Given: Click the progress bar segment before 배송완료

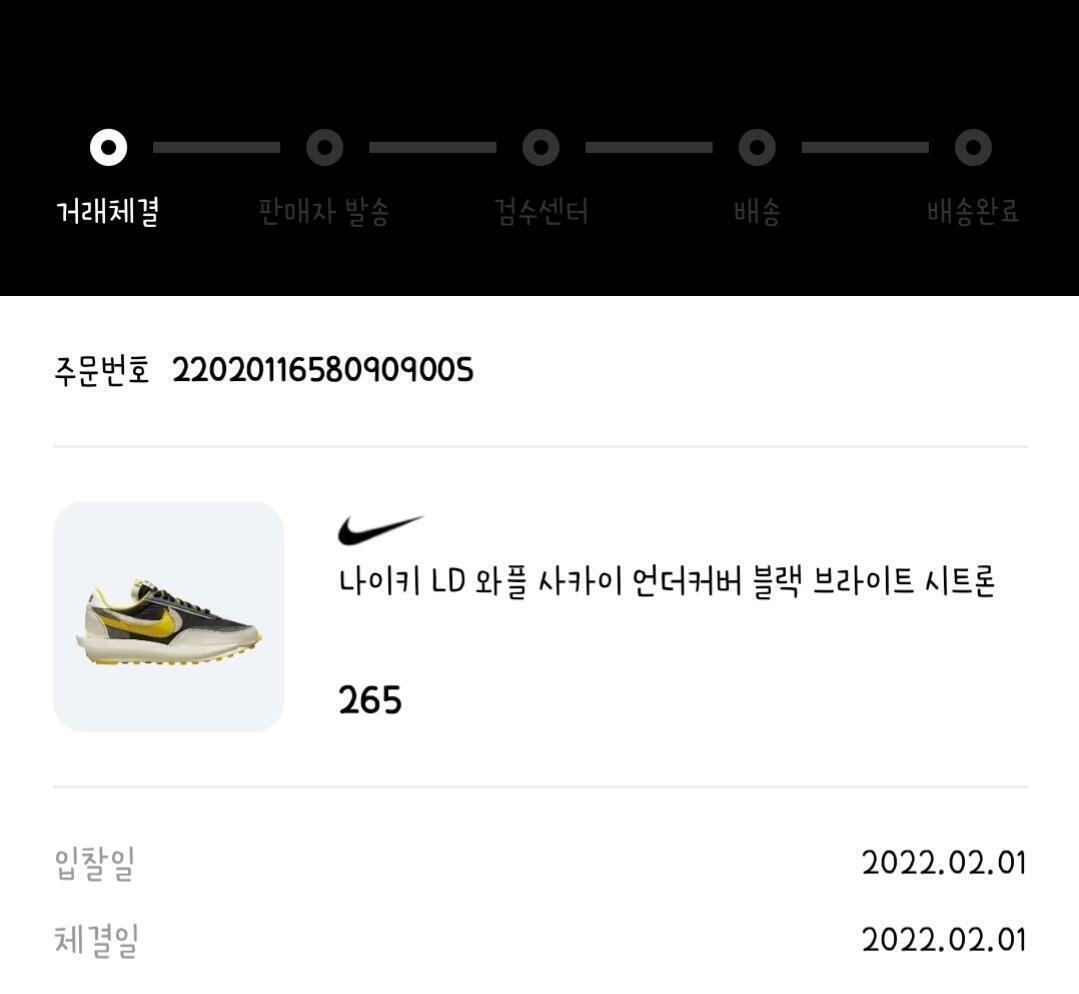Looking at the screenshot, I should pyautogui.click(x=865, y=147).
